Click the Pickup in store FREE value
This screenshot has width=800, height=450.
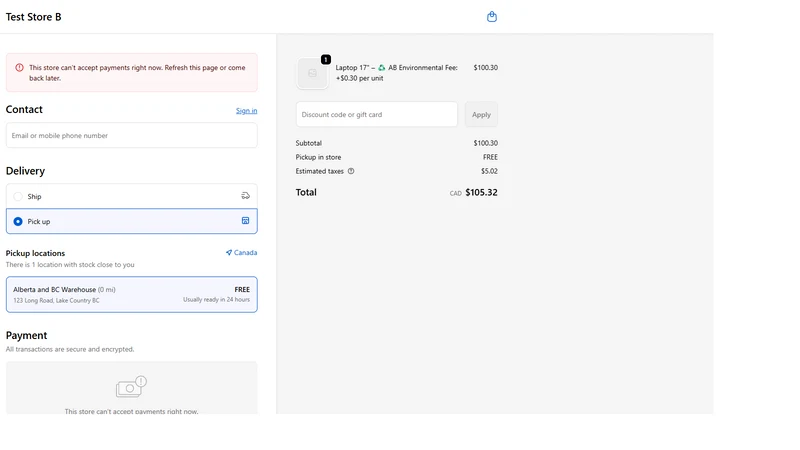(x=490, y=157)
